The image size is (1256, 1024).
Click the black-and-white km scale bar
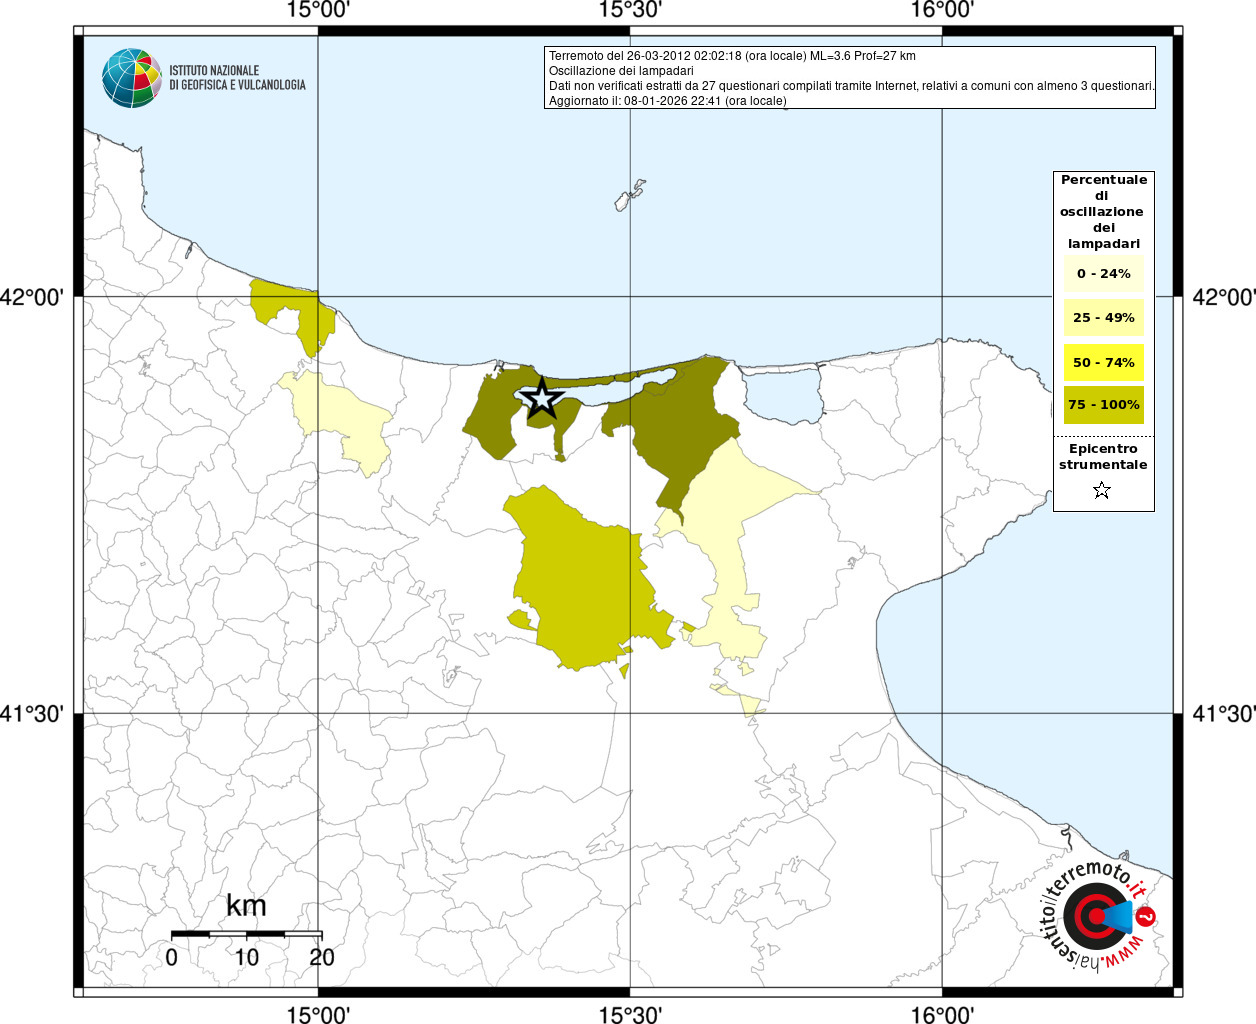point(246,934)
